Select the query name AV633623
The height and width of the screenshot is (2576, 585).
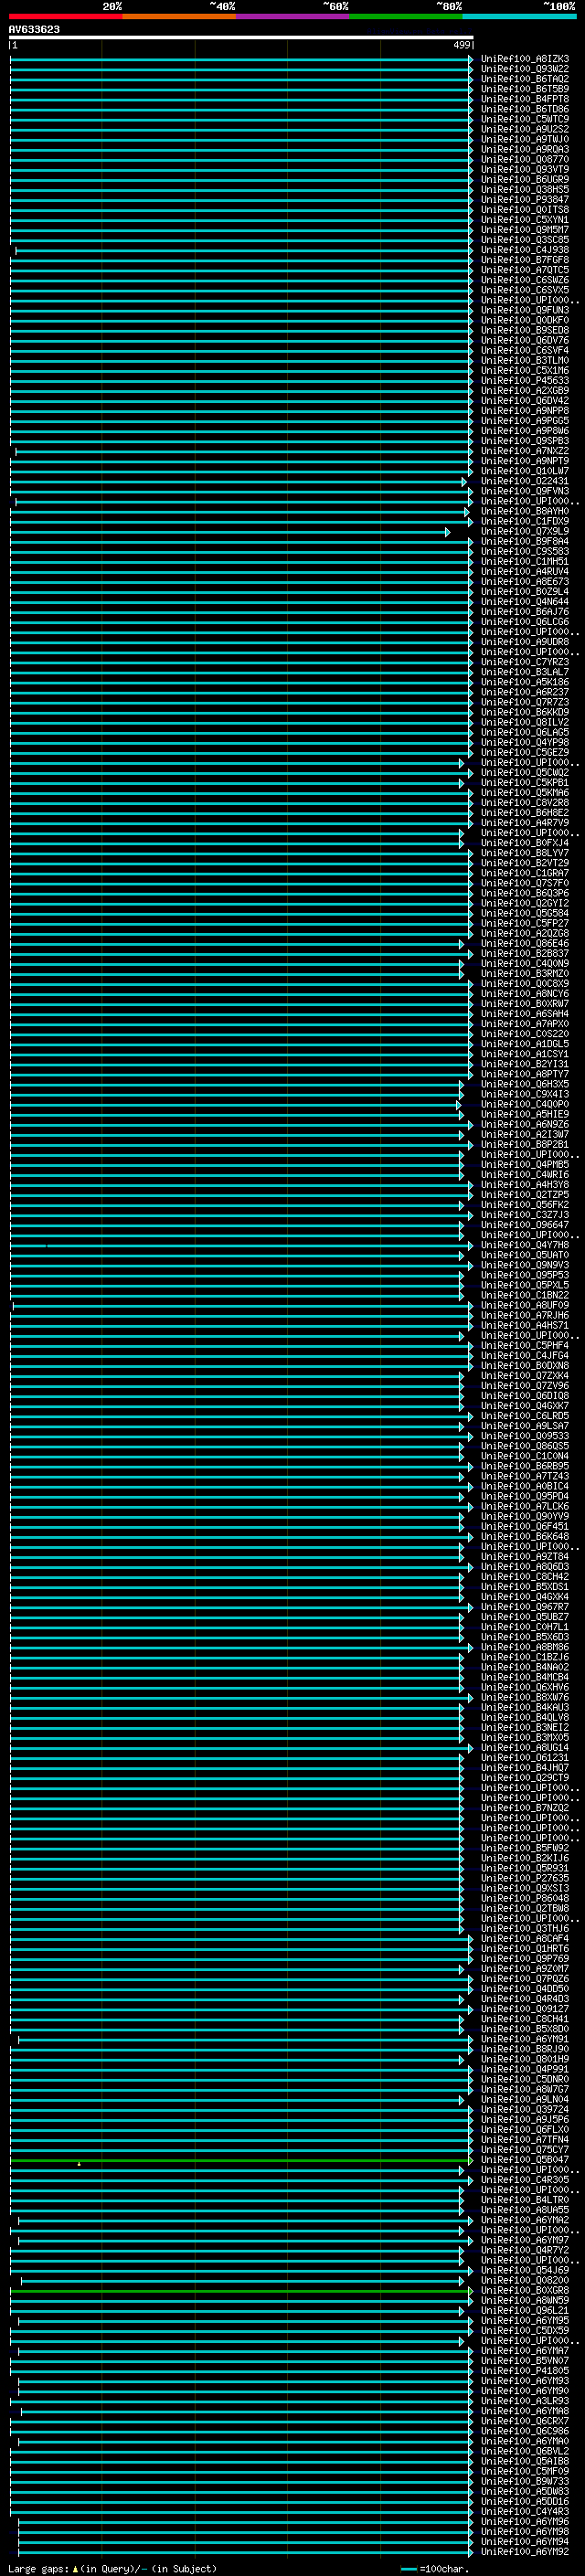34,30
